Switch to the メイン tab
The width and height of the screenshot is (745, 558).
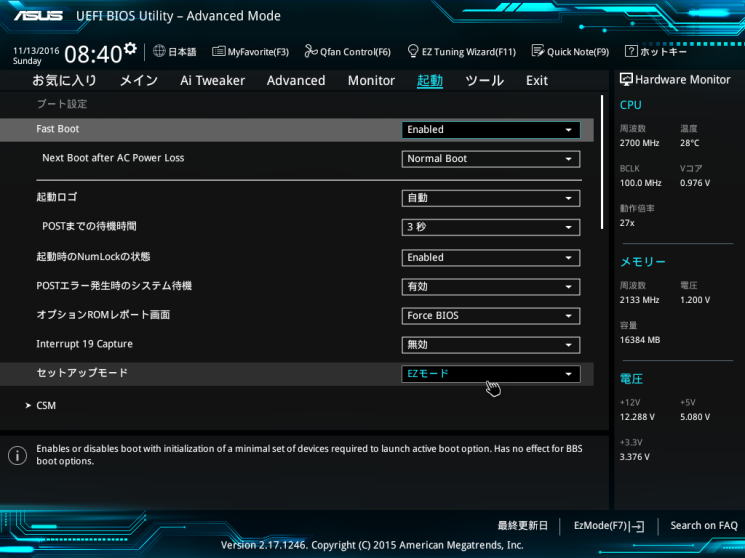(x=138, y=80)
